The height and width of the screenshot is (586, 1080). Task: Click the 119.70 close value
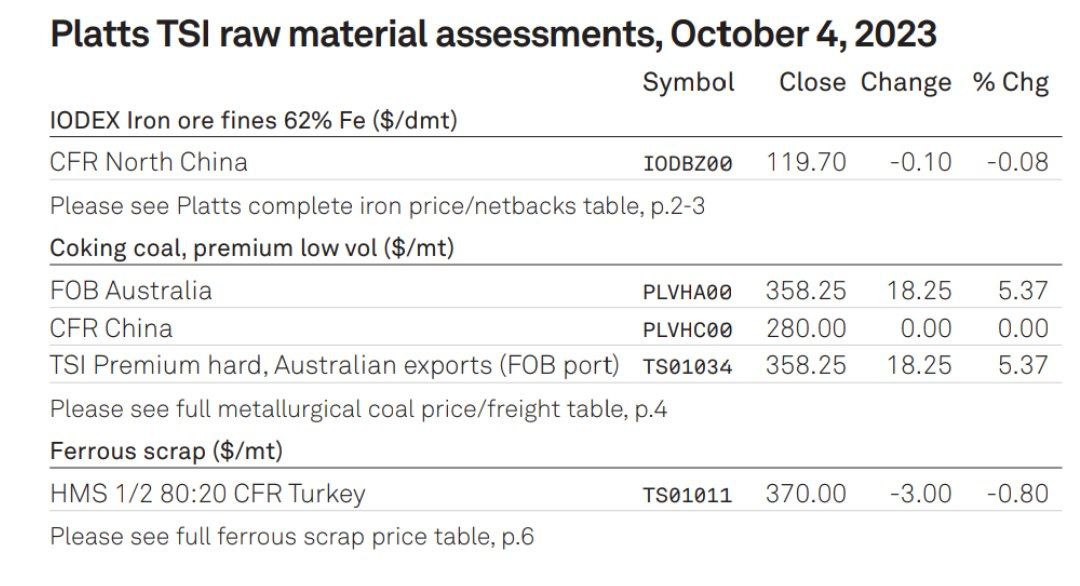click(807, 163)
